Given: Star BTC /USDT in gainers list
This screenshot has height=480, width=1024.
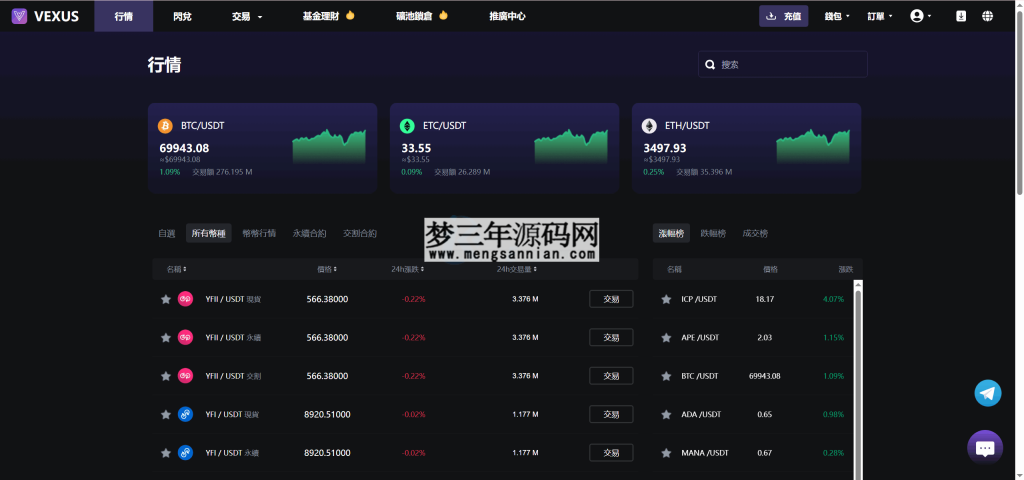Looking at the screenshot, I should [666, 376].
